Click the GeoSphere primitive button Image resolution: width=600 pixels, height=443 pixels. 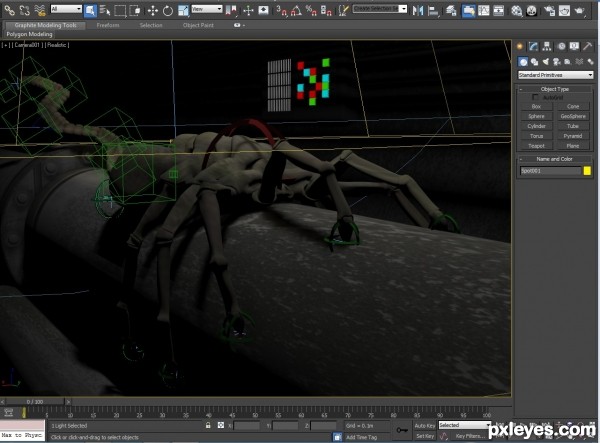pyautogui.click(x=573, y=116)
